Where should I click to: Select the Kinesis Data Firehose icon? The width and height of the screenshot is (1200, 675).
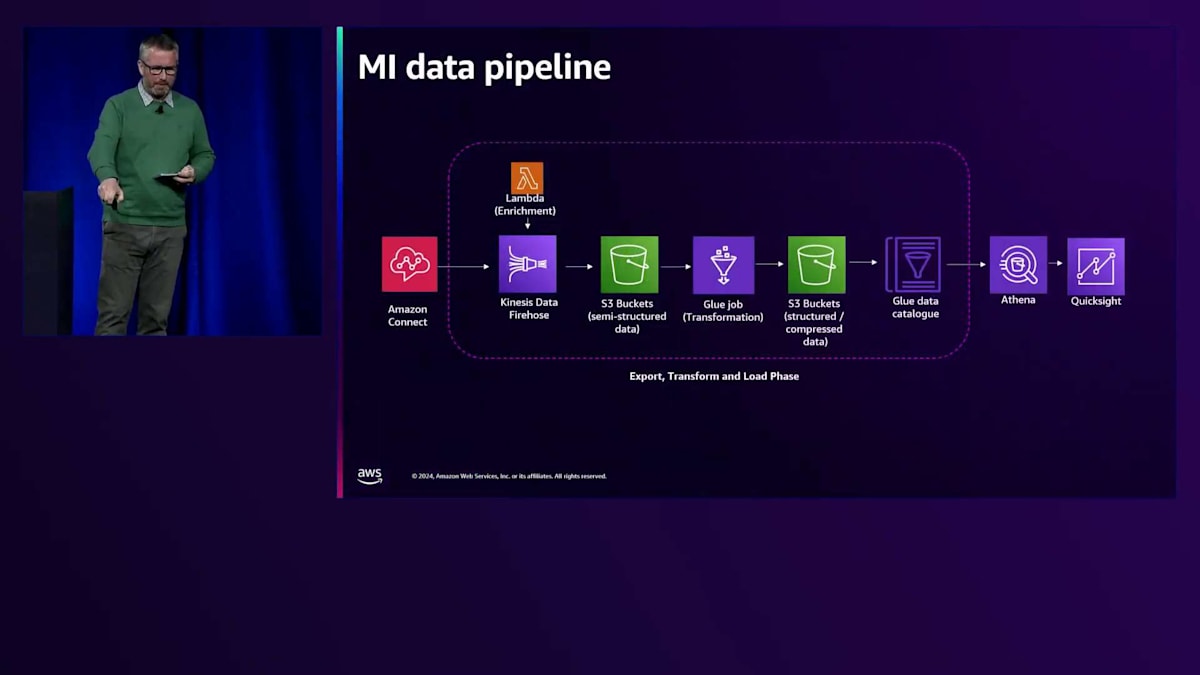point(528,264)
